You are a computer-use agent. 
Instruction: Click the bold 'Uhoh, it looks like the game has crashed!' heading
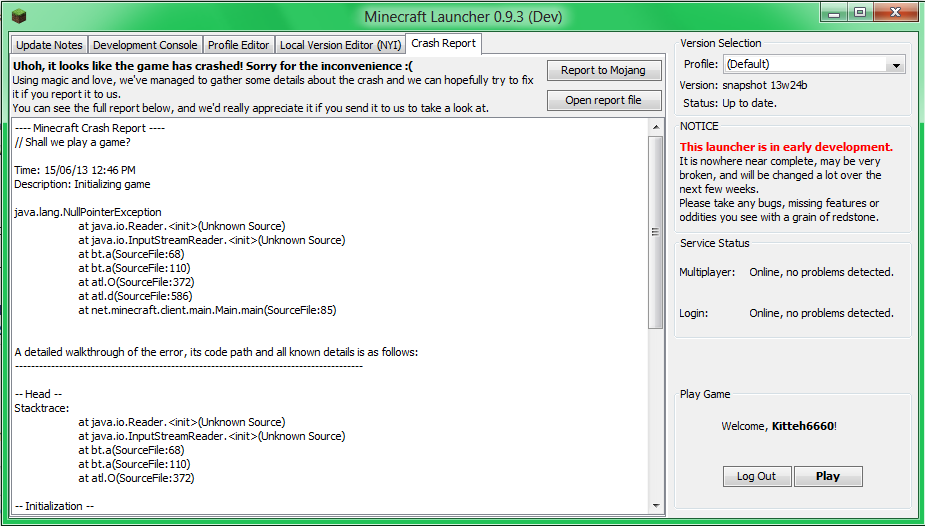[x=213, y=66]
